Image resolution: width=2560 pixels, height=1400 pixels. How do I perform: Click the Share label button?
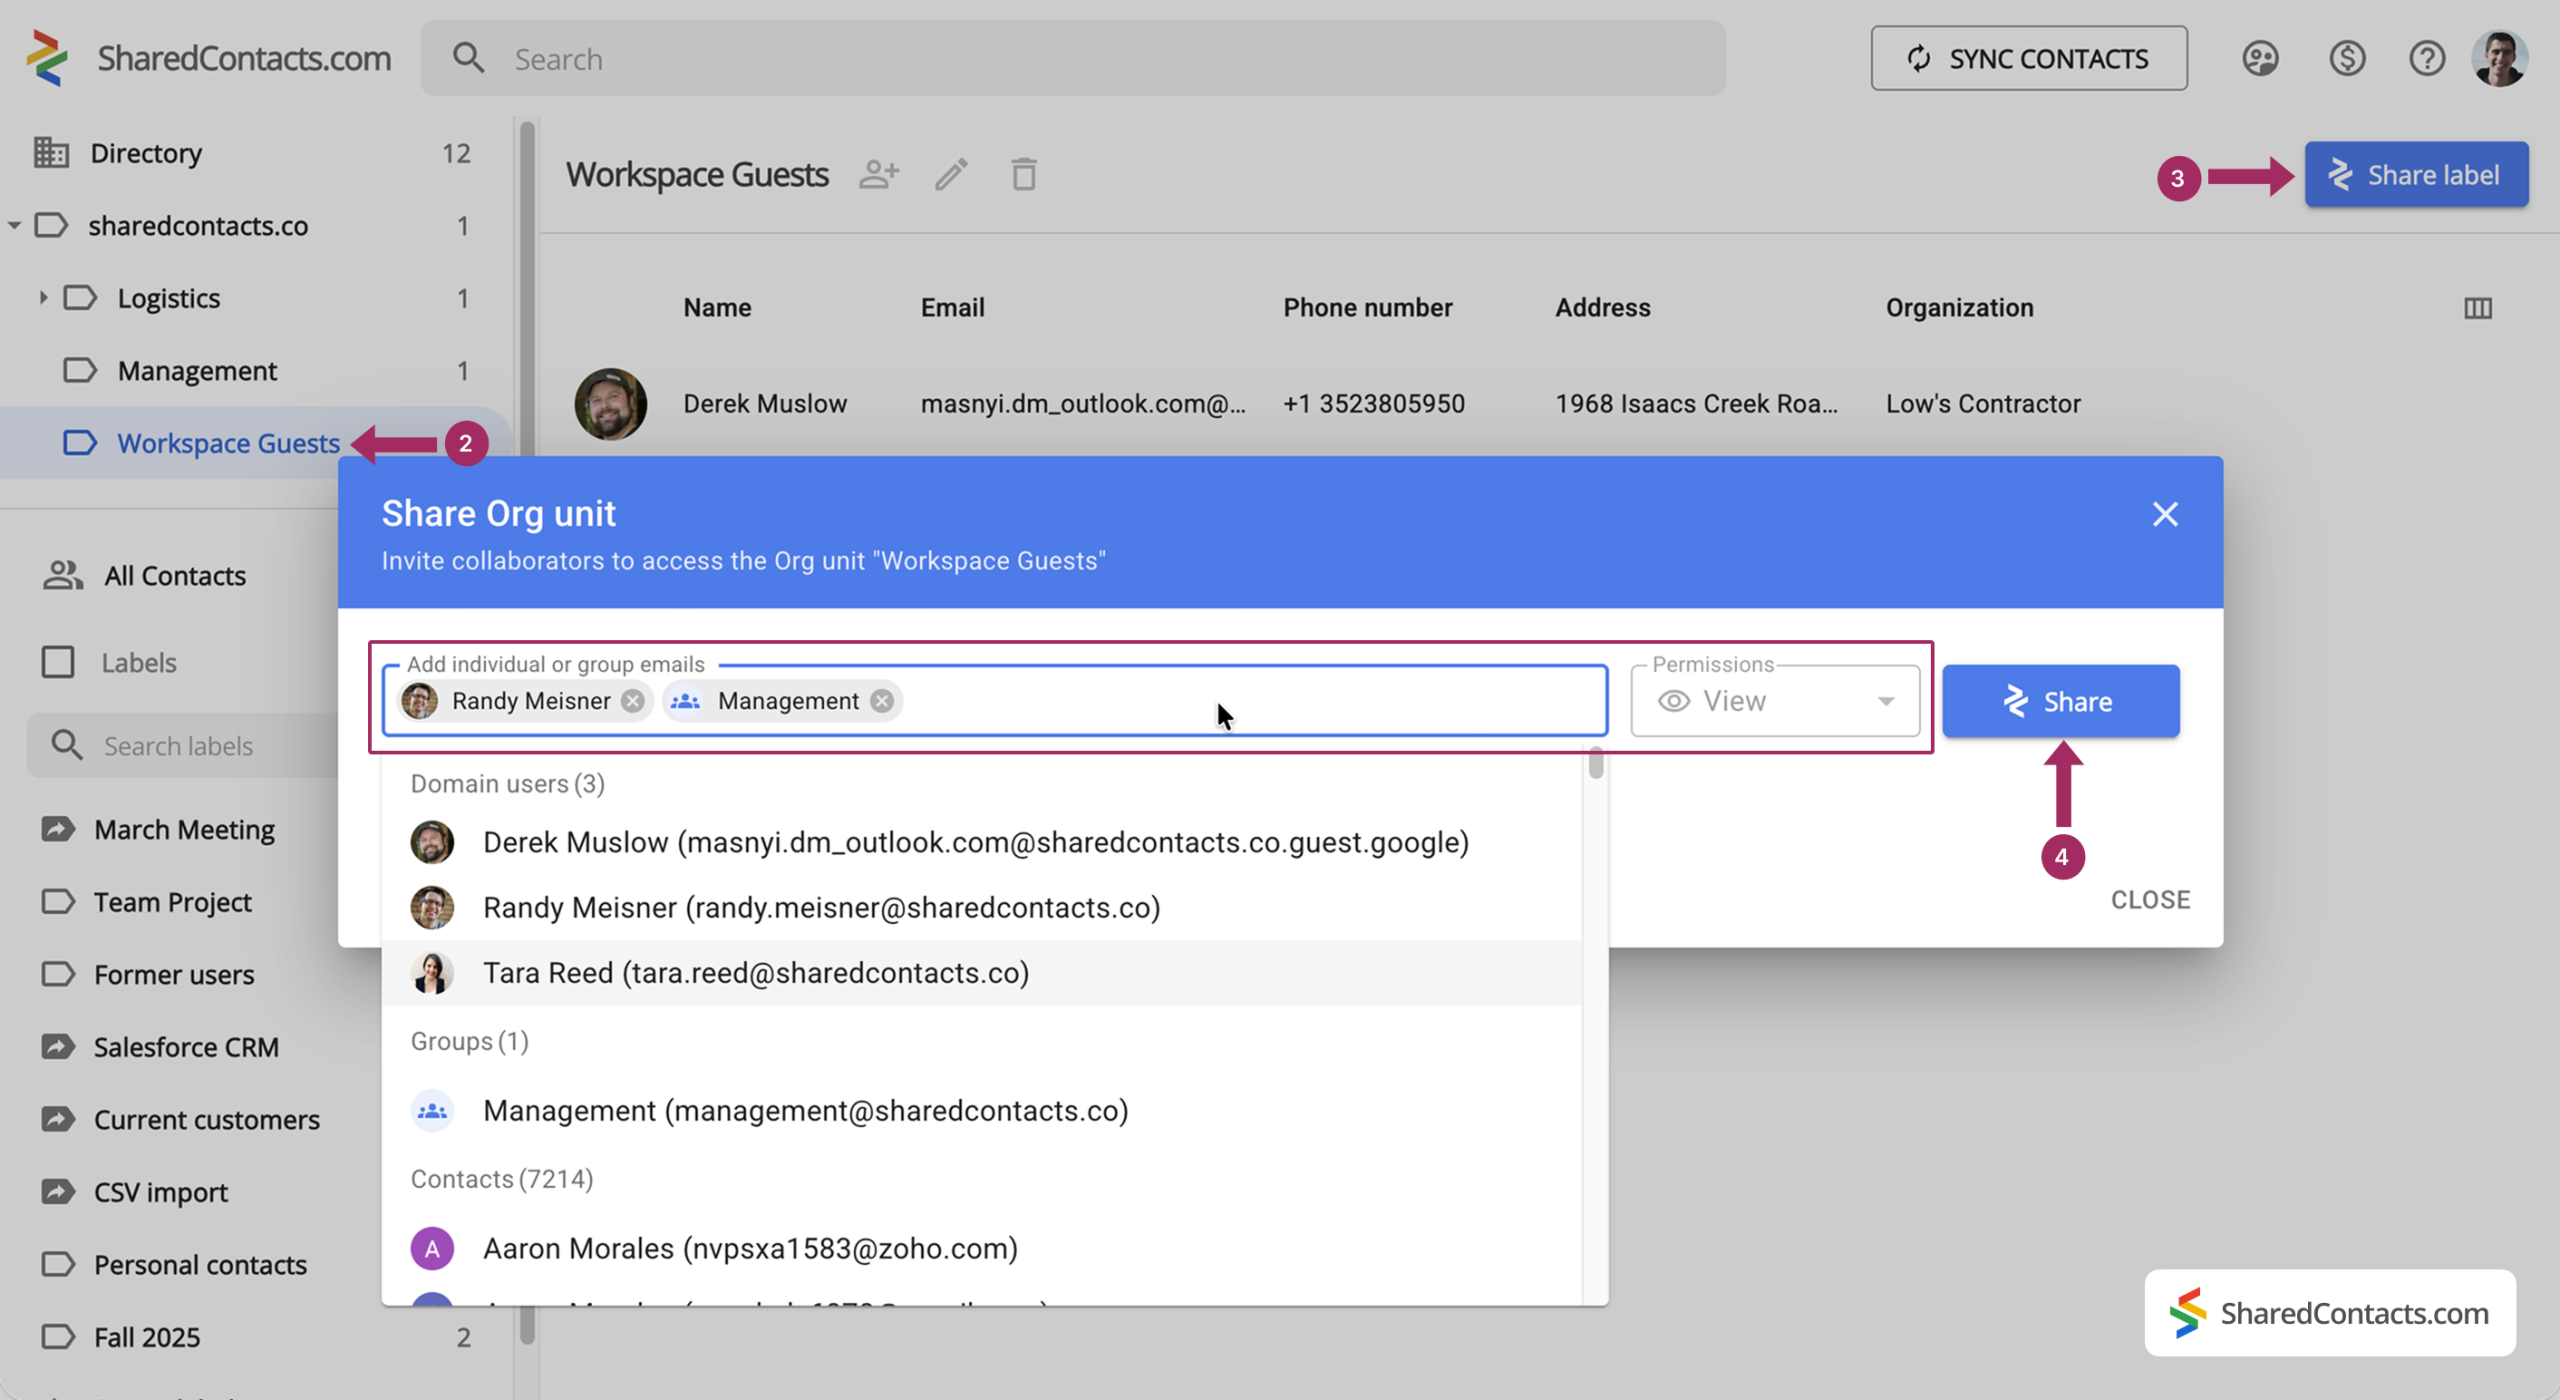pos(2416,175)
